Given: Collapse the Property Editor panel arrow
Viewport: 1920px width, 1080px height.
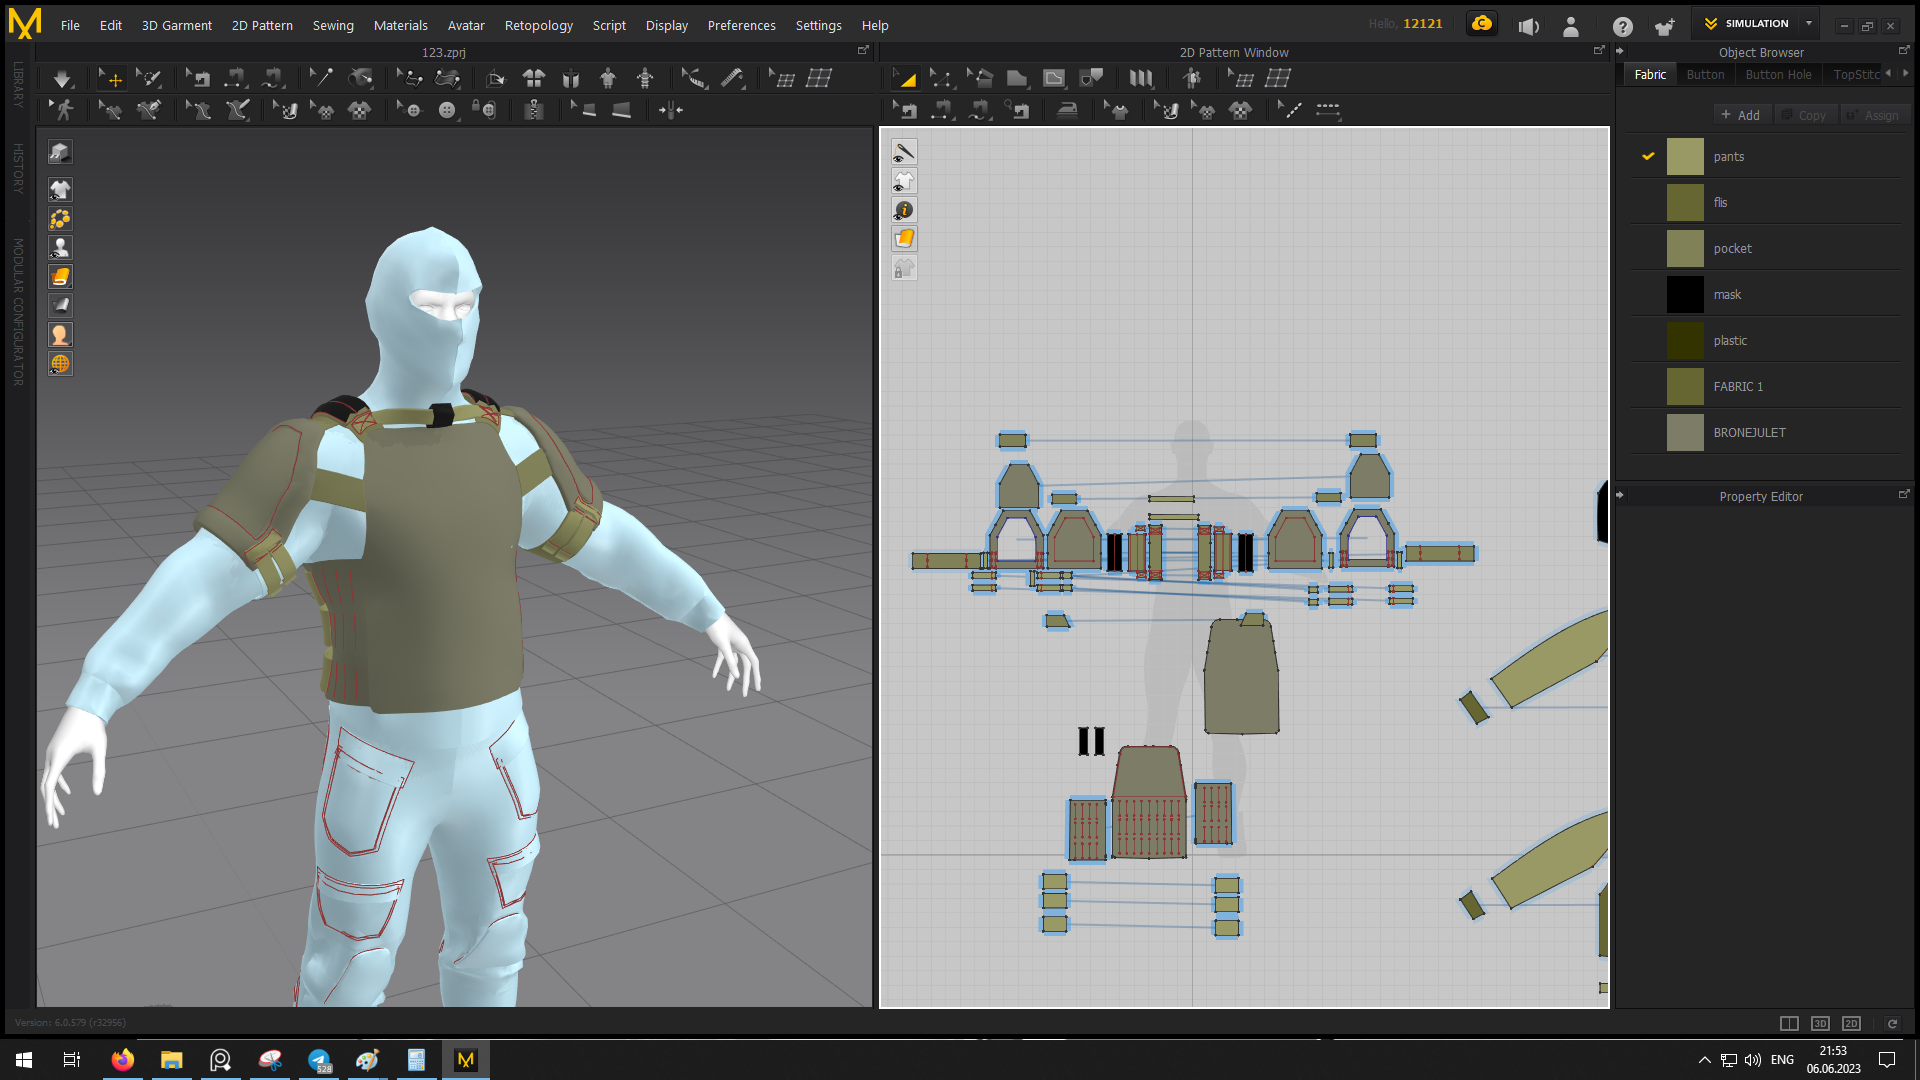Looking at the screenshot, I should 1620,496.
